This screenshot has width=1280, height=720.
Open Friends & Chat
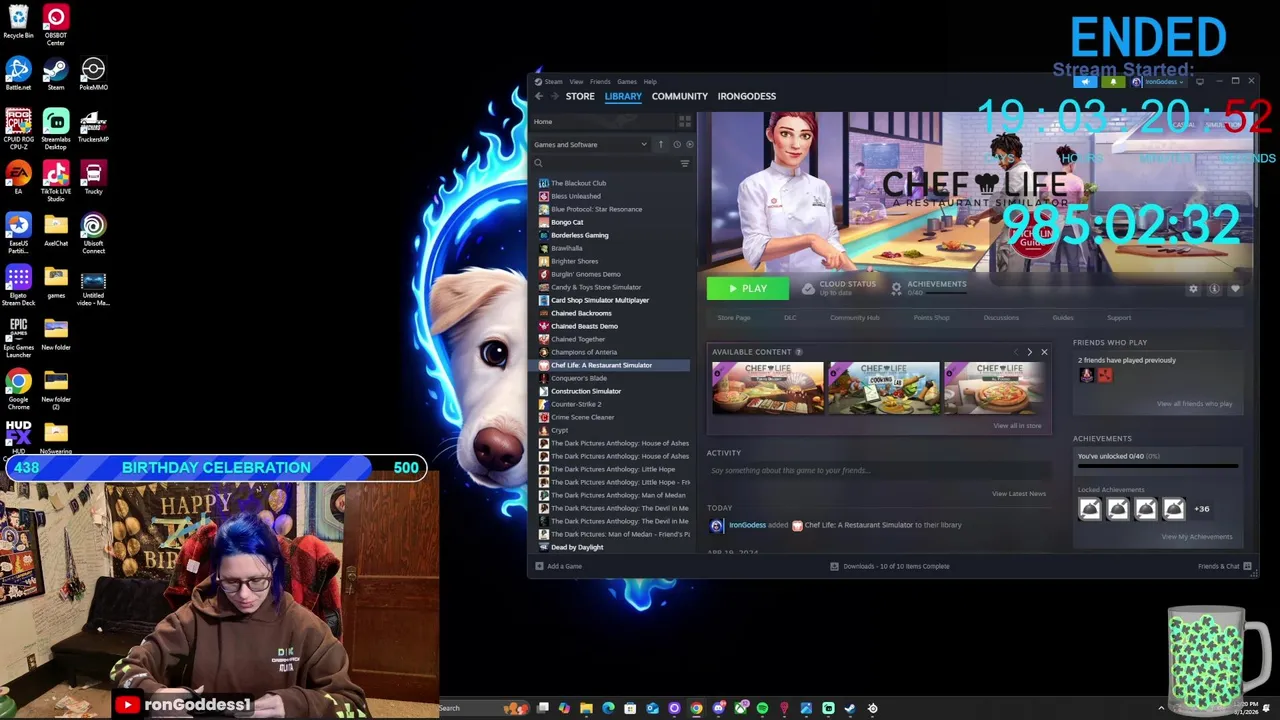(1224, 566)
